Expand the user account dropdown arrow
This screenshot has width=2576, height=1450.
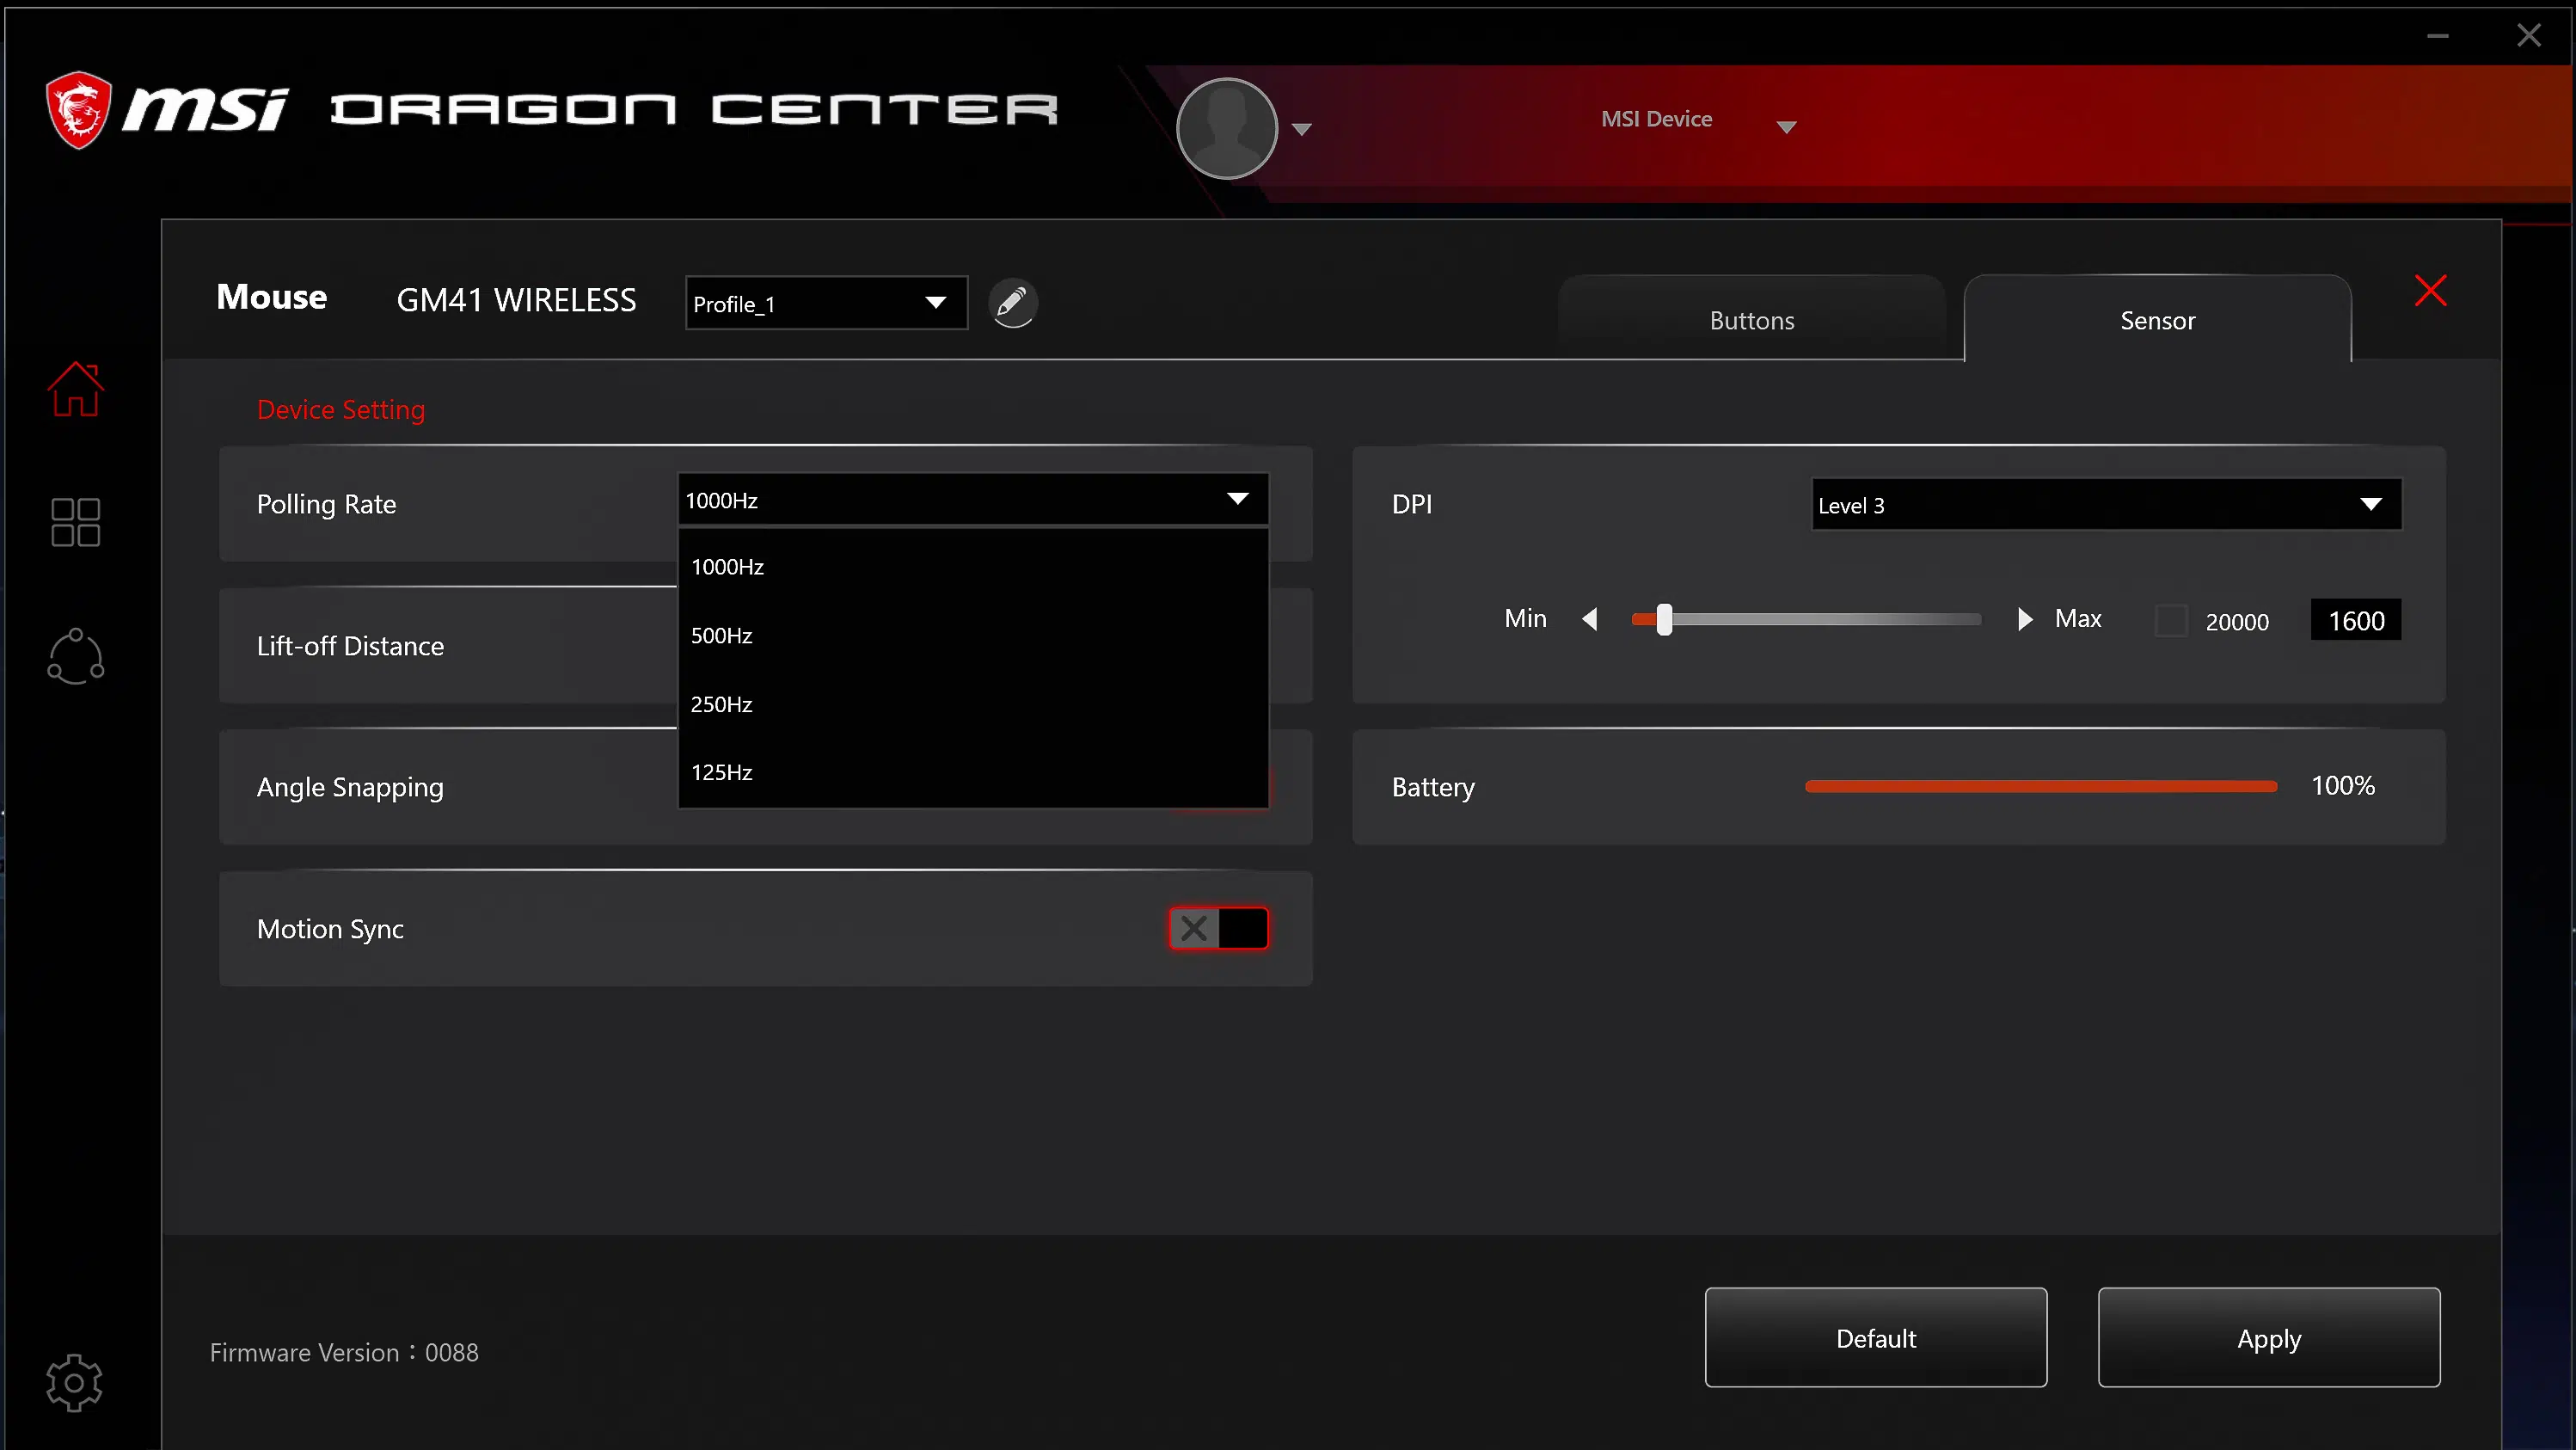coord(1301,129)
